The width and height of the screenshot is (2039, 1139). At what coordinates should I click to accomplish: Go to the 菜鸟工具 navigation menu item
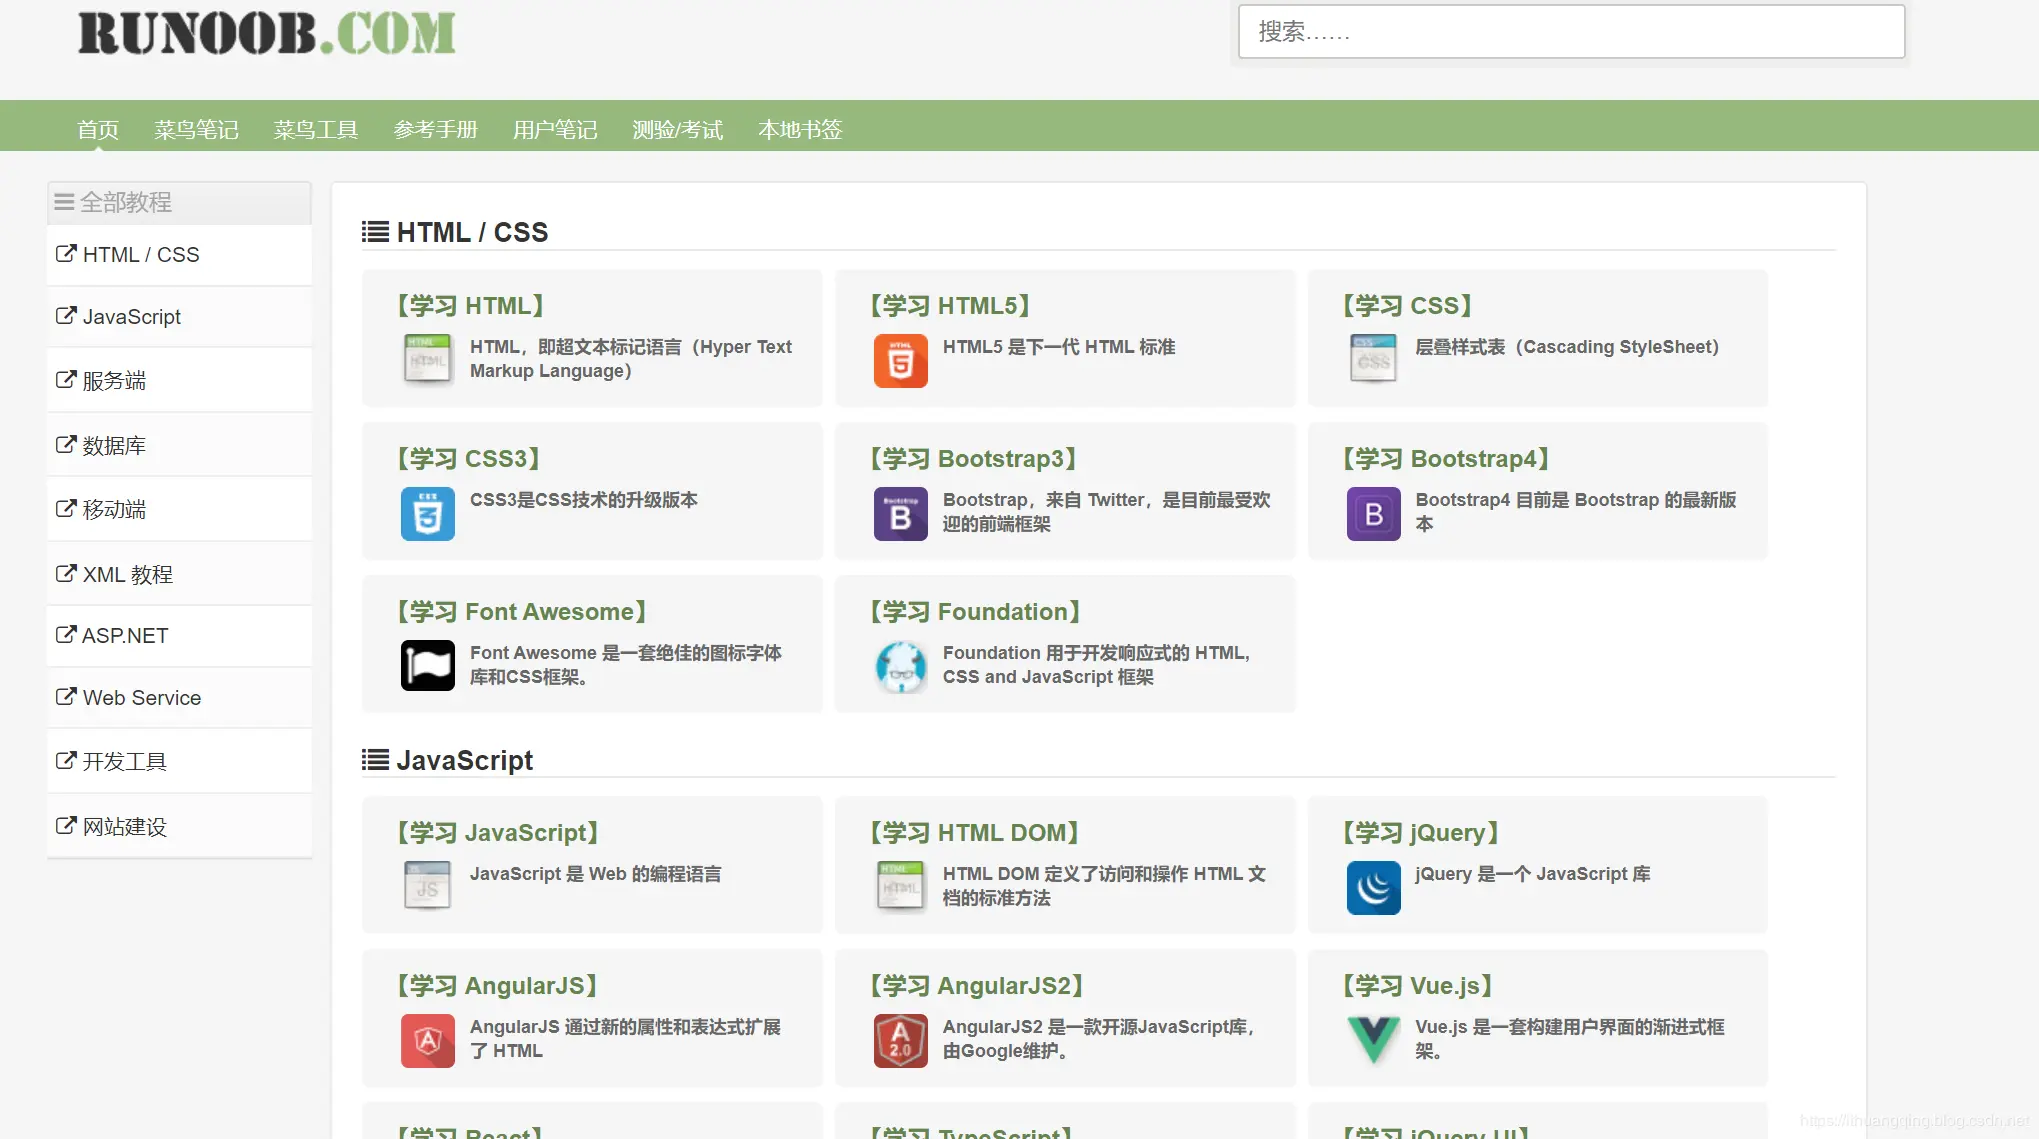316,130
